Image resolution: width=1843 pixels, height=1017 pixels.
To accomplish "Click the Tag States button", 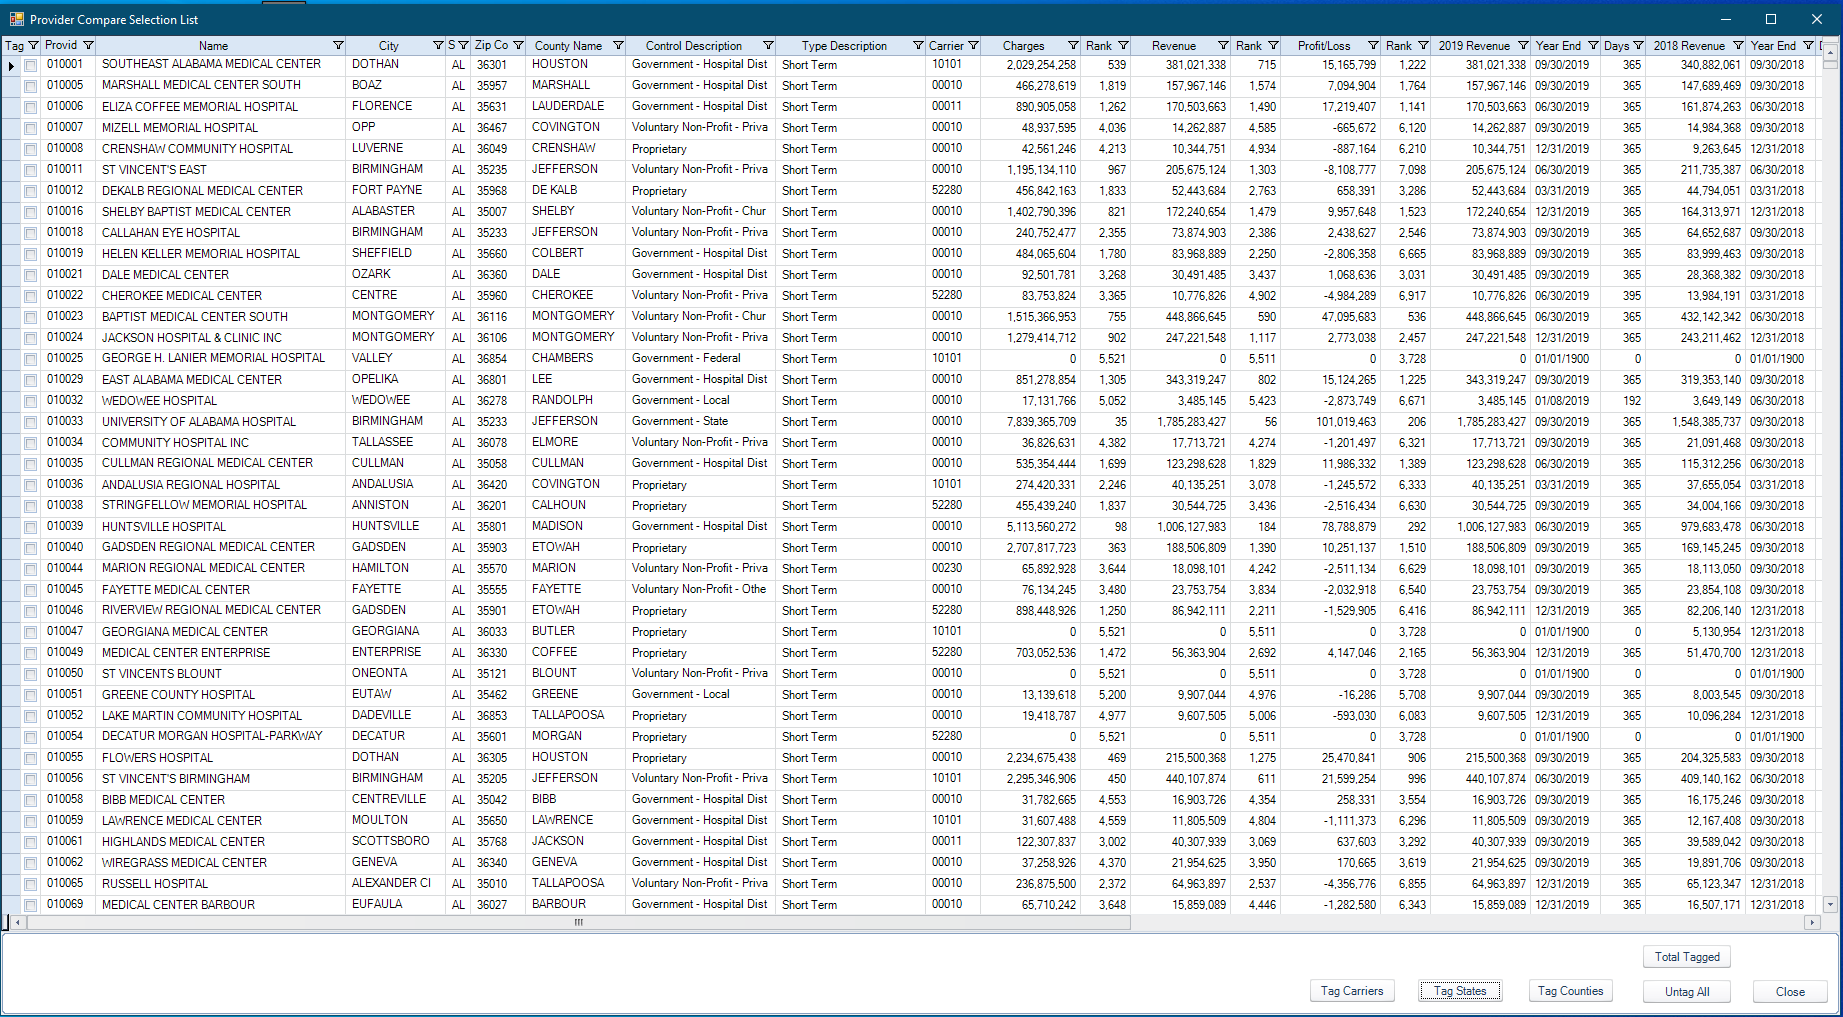I will (1460, 990).
